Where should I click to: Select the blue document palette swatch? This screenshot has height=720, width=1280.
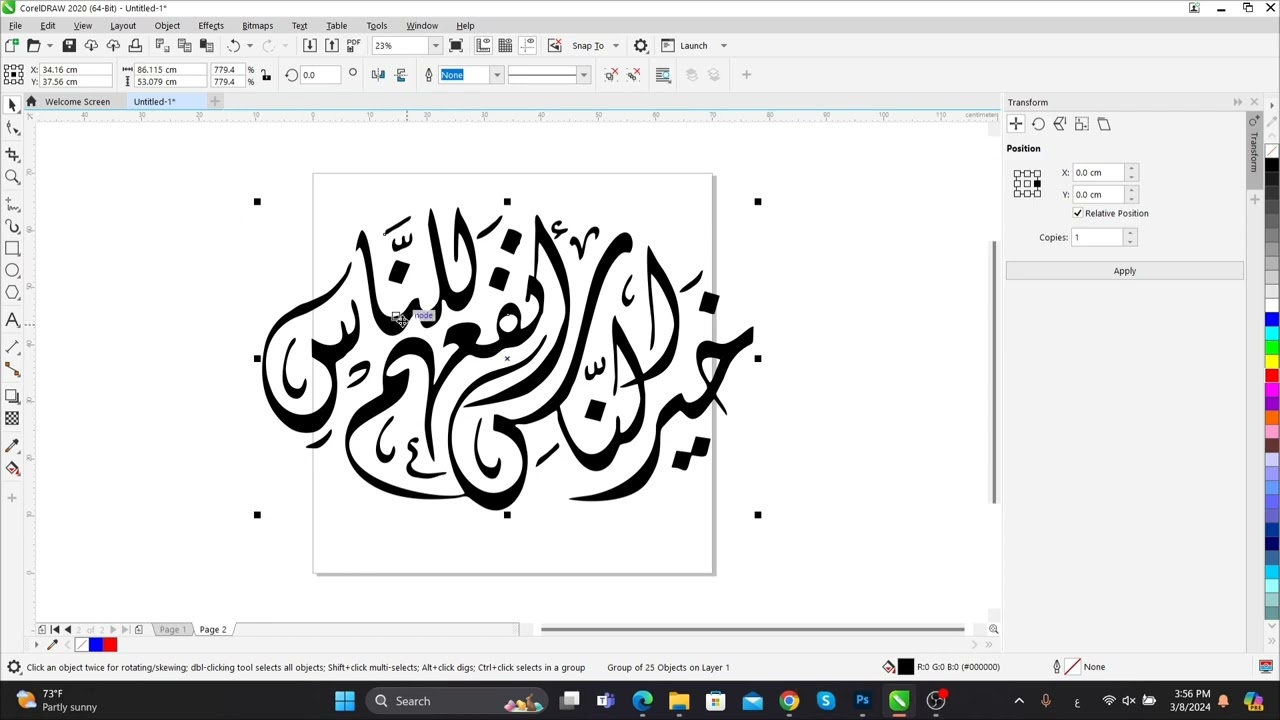96,645
